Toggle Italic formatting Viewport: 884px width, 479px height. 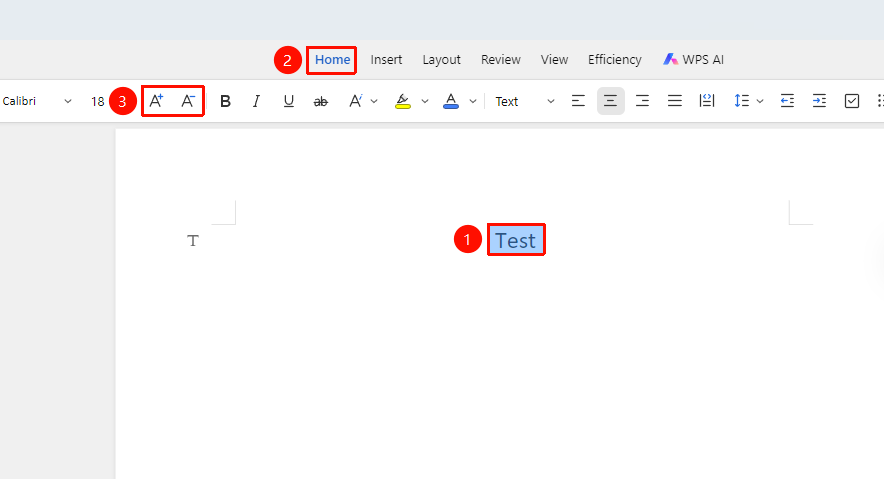tap(257, 101)
